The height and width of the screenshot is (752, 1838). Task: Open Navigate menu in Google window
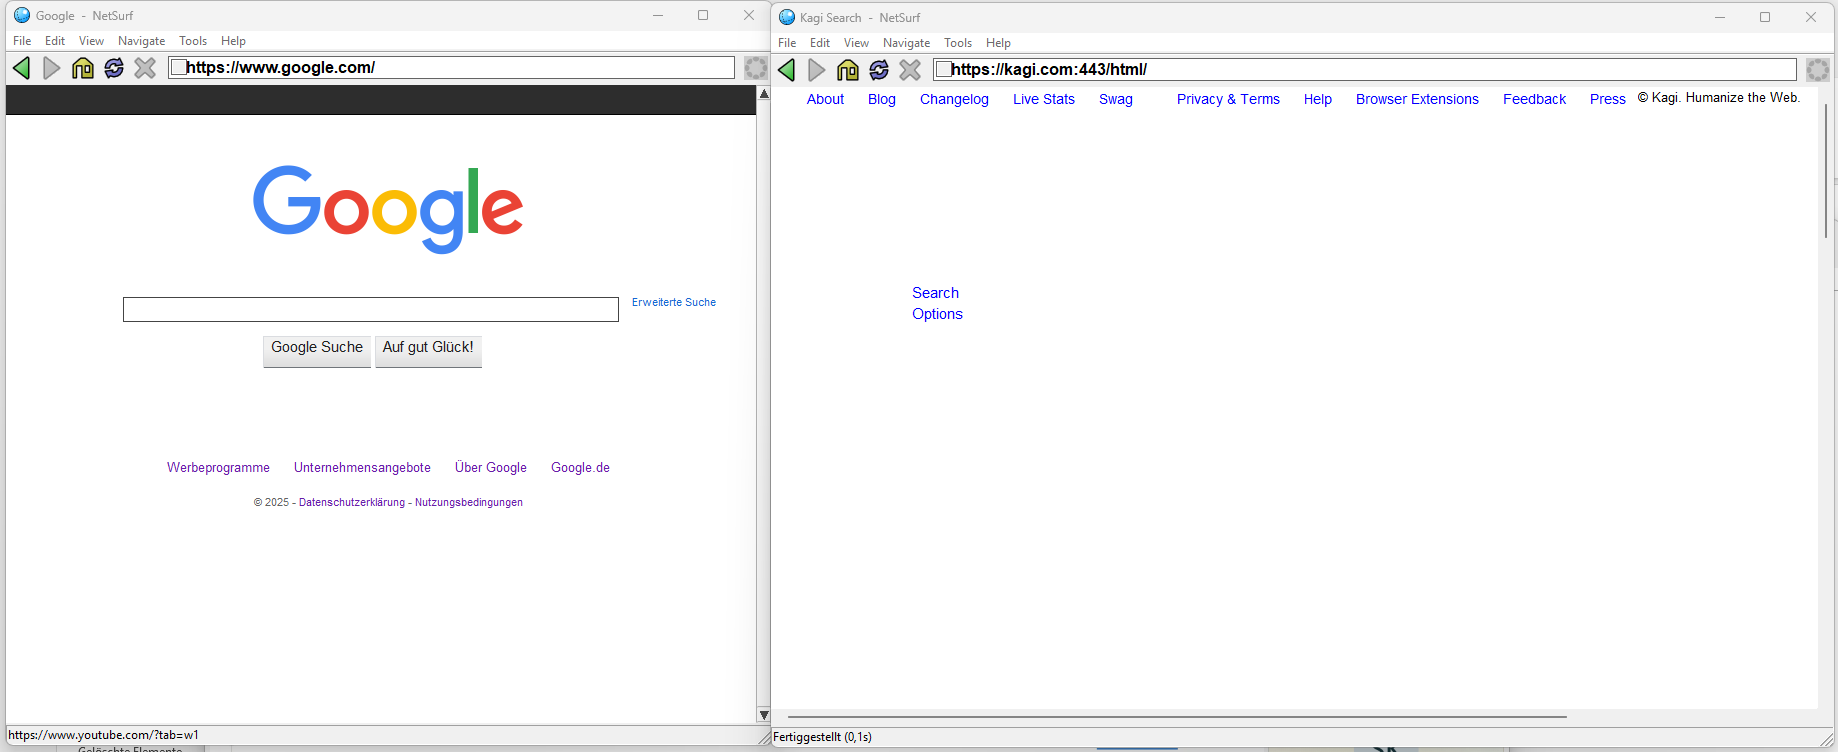141,41
